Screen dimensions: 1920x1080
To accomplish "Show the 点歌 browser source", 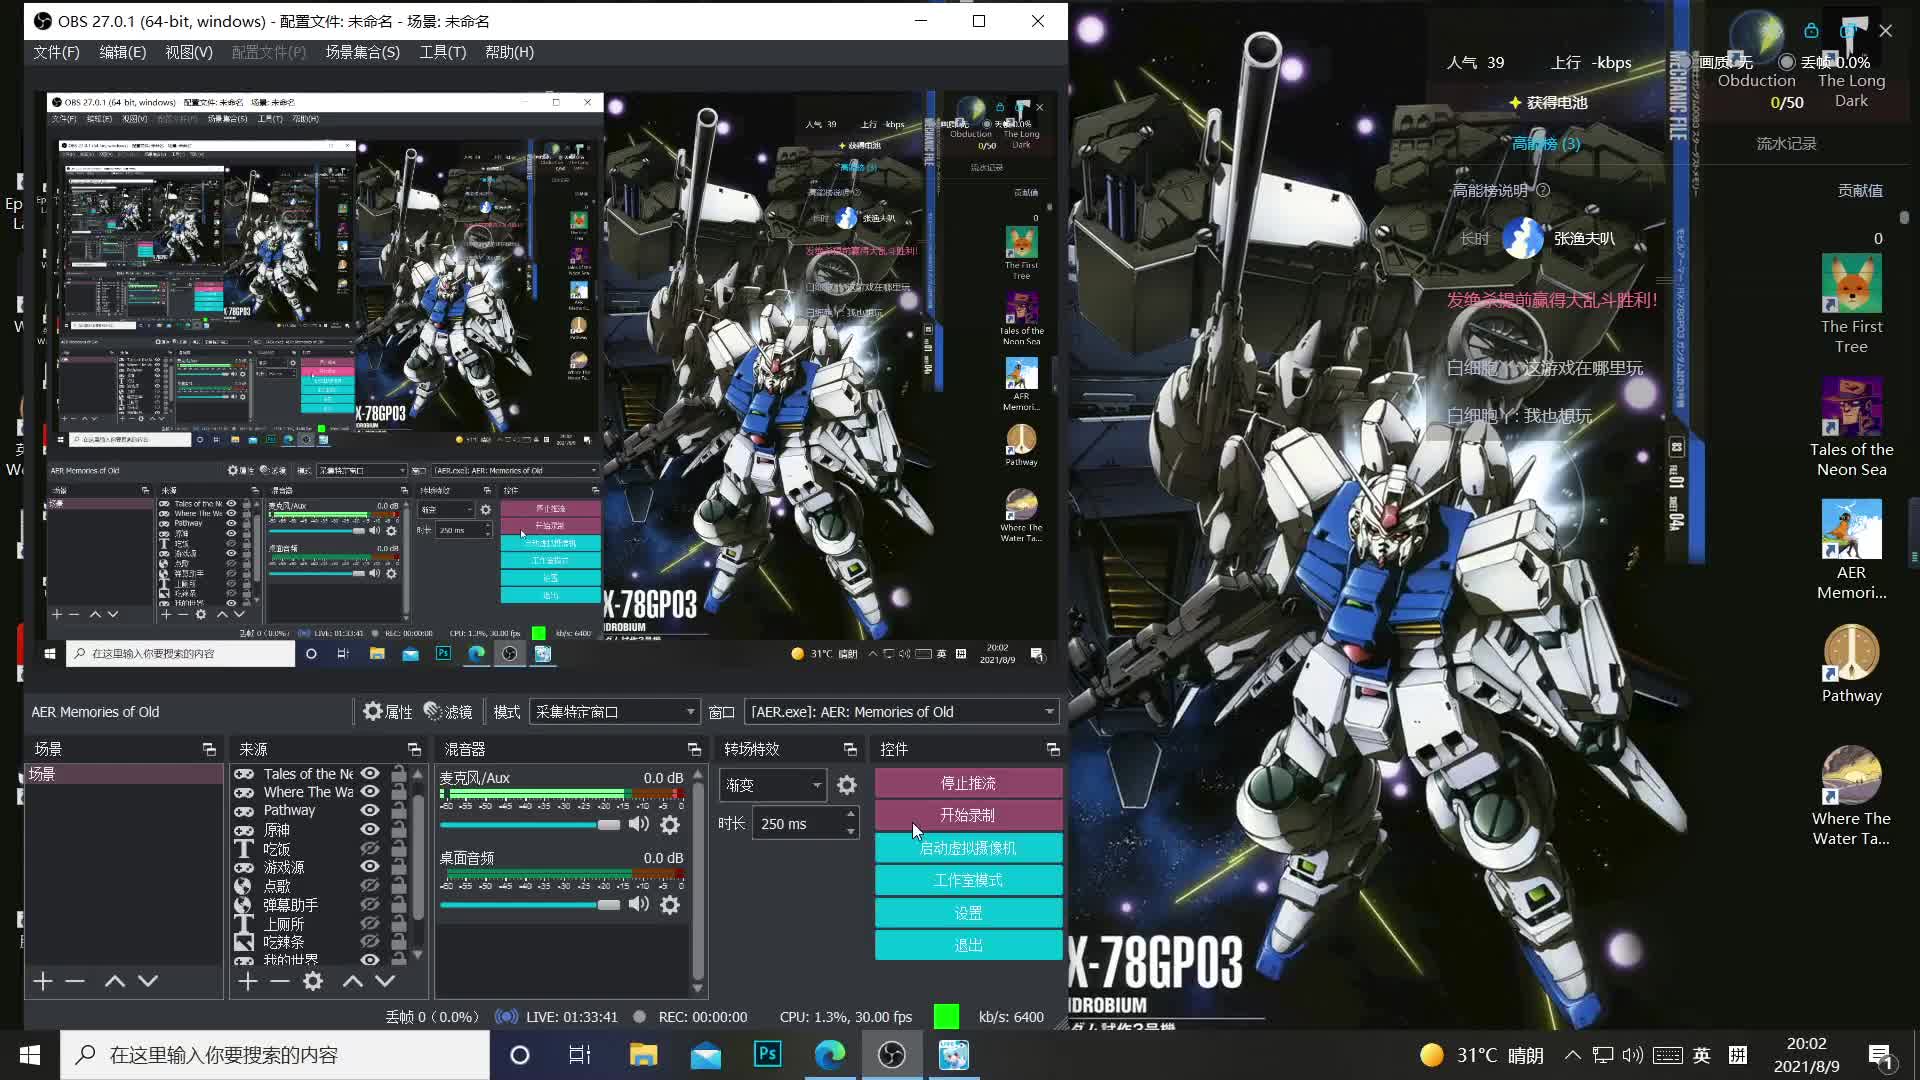I will pos(370,886).
